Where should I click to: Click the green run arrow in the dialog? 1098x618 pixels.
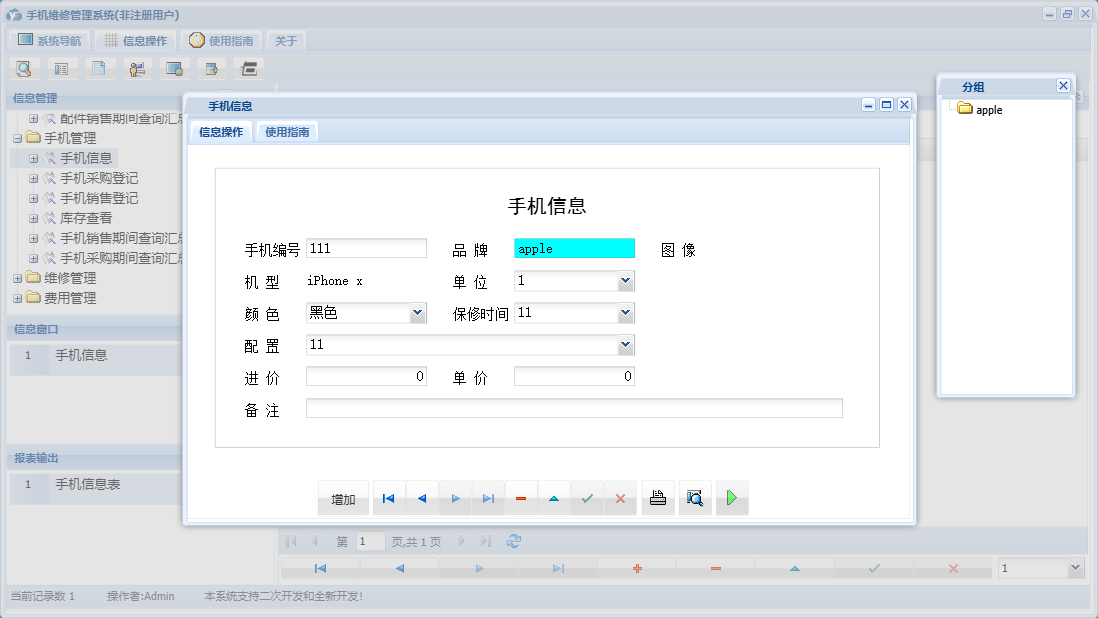731,497
